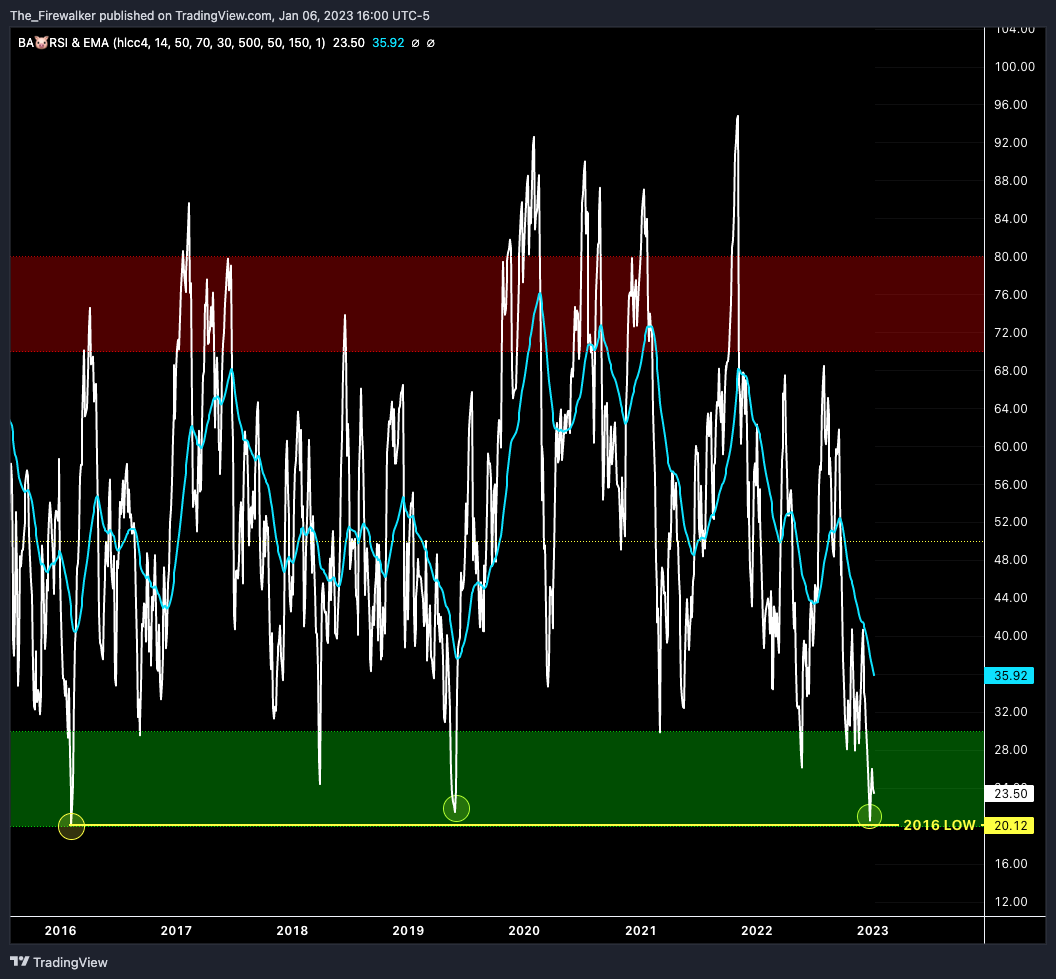Click the 64.00 level on the price axis
The width and height of the screenshot is (1056, 979).
tap(1011, 409)
